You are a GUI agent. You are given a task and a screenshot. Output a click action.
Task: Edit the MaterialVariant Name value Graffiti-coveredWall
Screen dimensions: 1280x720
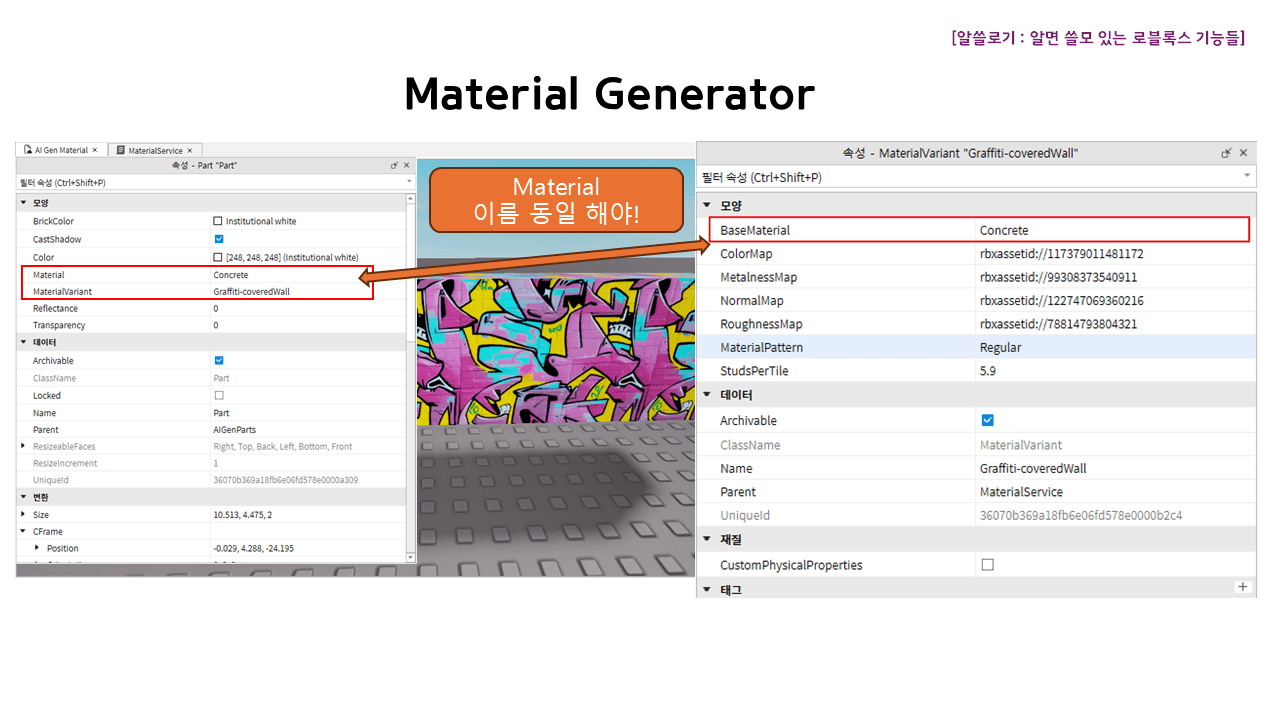[1033, 468]
